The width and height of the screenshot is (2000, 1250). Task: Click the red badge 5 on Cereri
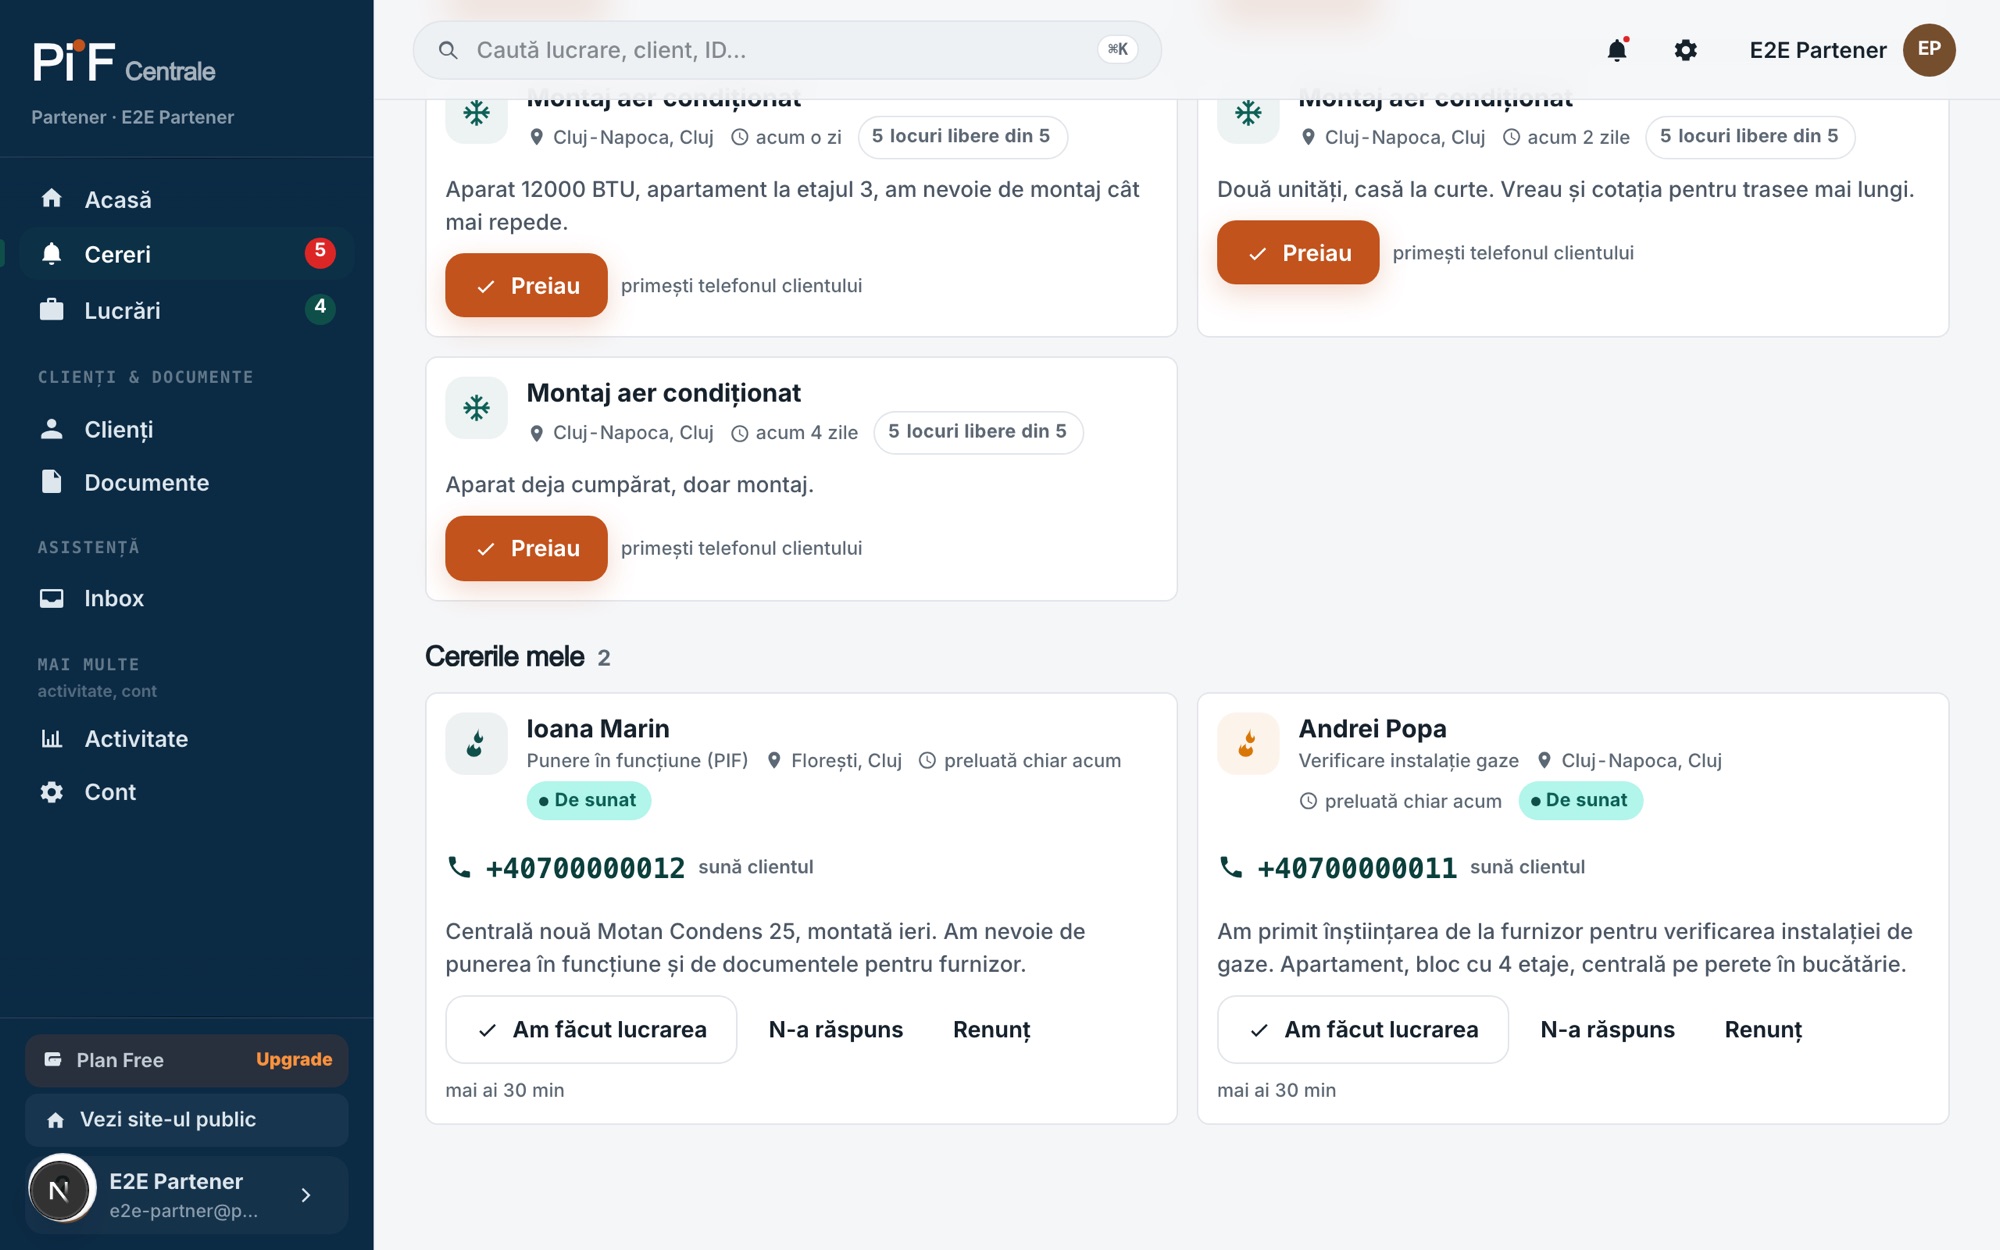pos(320,252)
